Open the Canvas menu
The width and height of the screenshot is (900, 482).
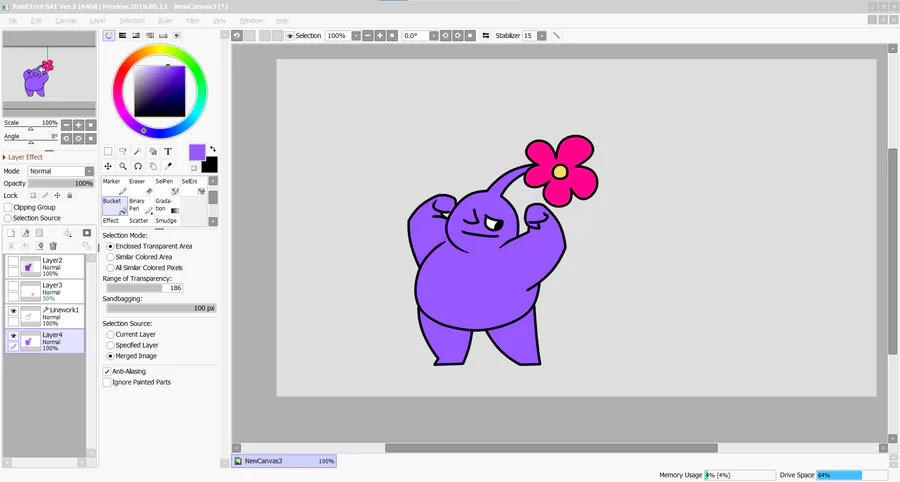(66, 21)
